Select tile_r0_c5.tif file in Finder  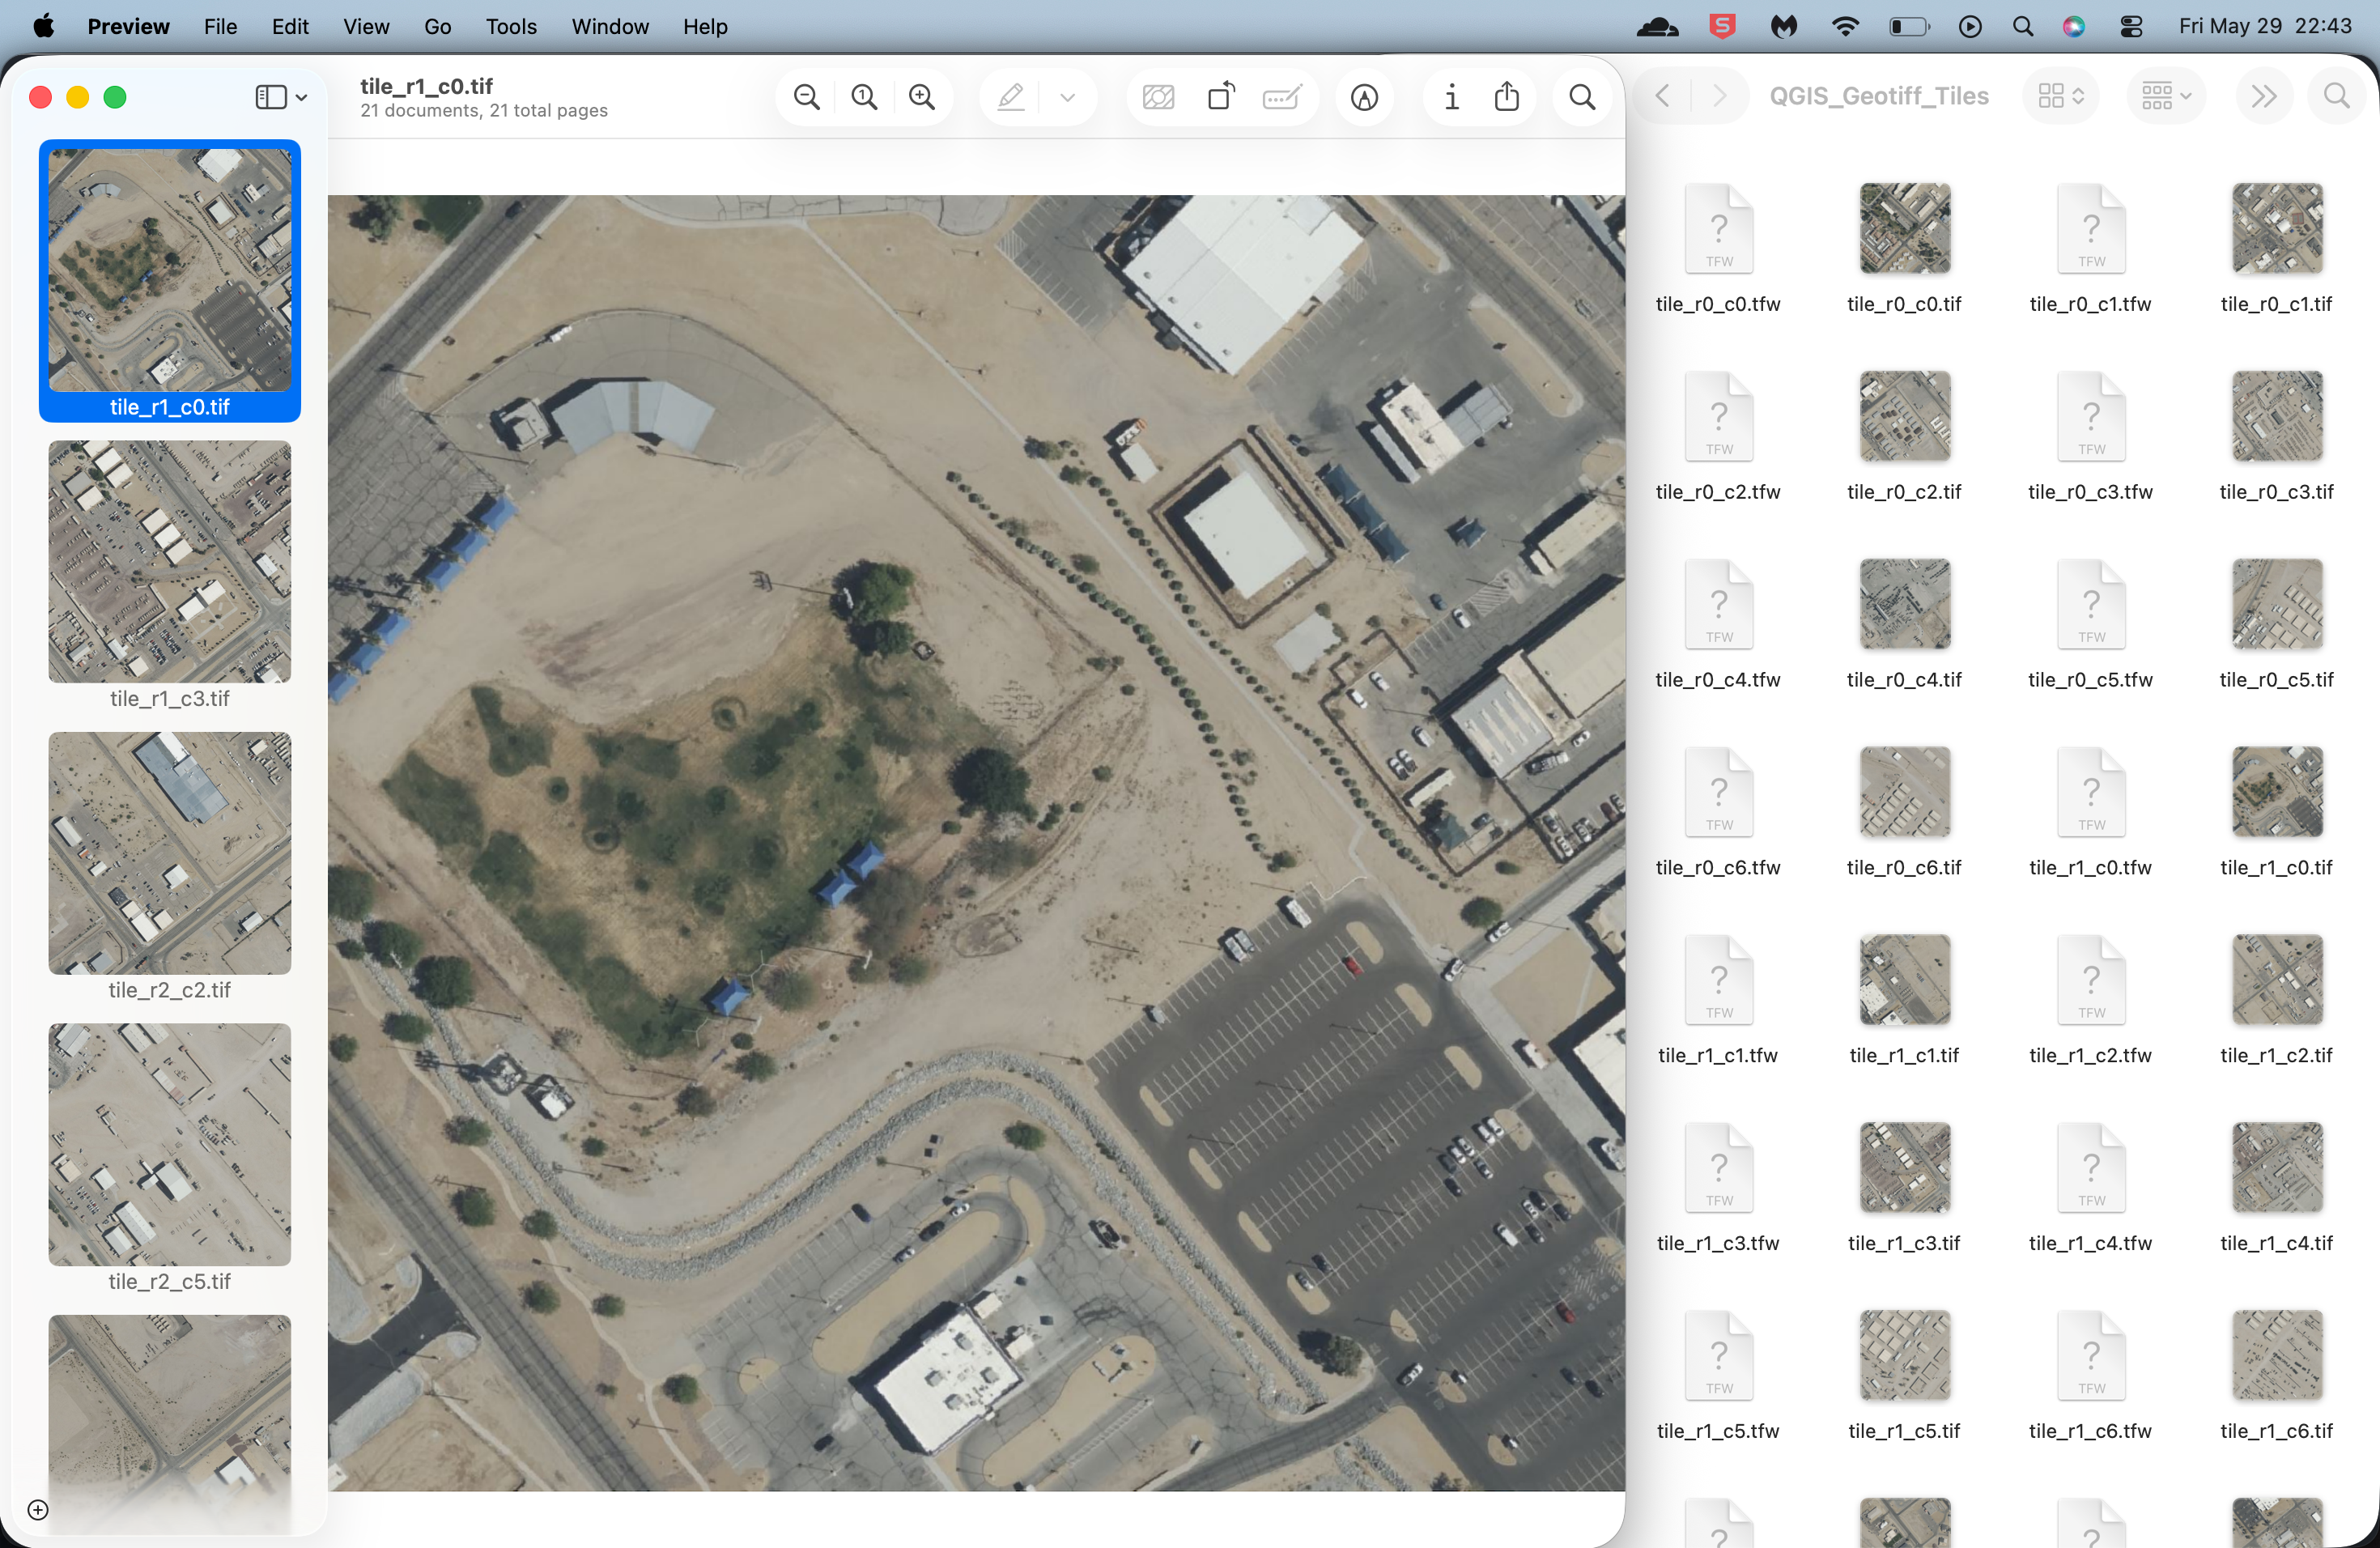(2276, 624)
